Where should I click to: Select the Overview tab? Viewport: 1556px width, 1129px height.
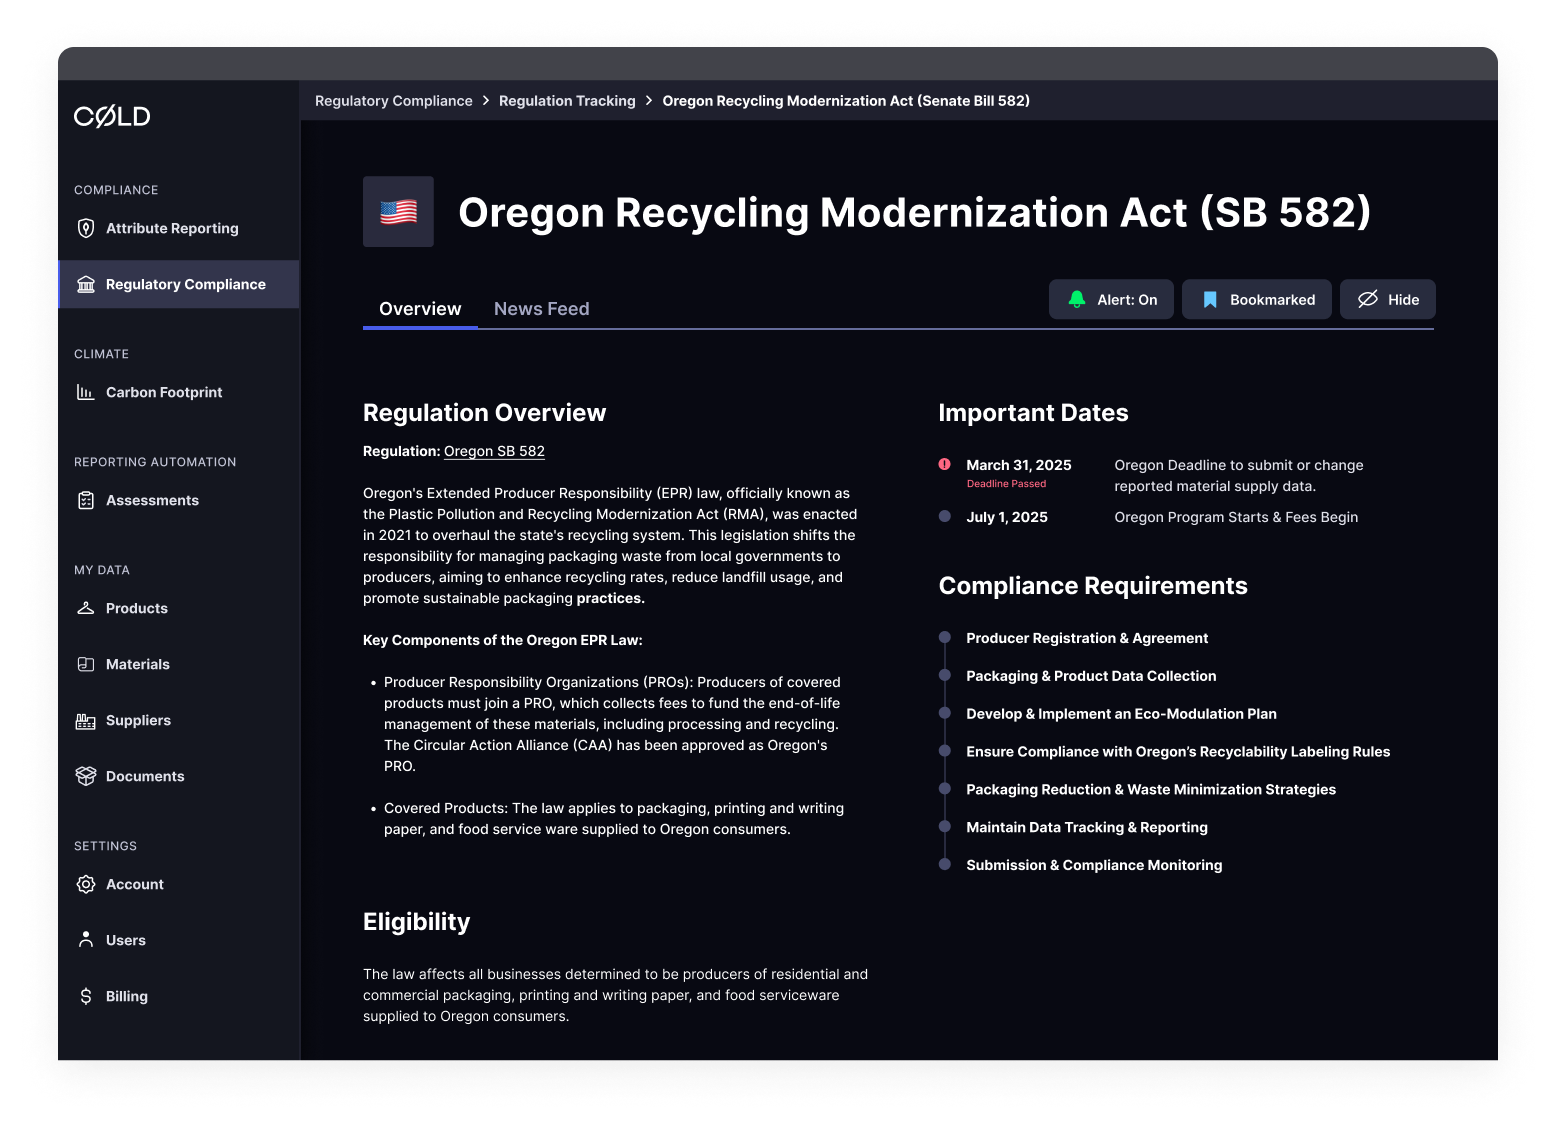(419, 308)
